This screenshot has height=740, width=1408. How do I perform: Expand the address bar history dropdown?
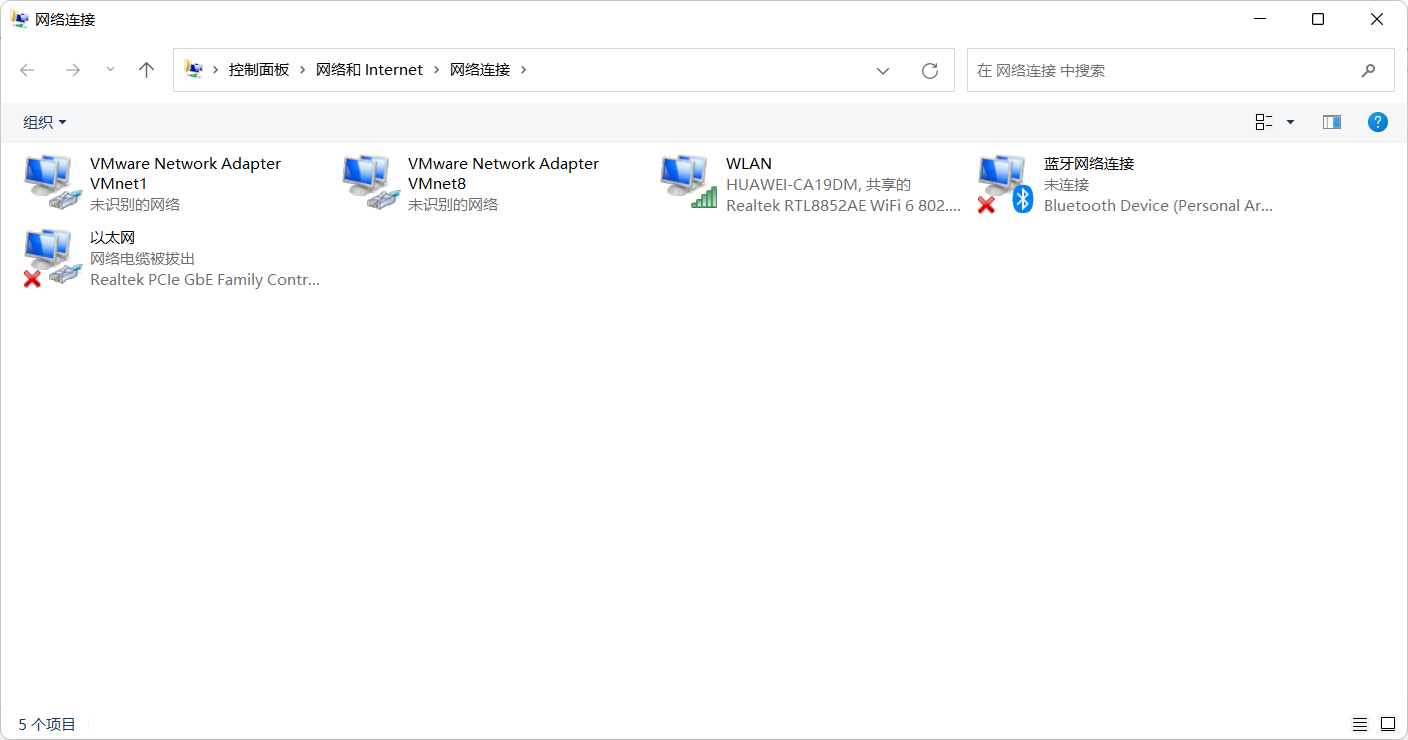(882, 70)
